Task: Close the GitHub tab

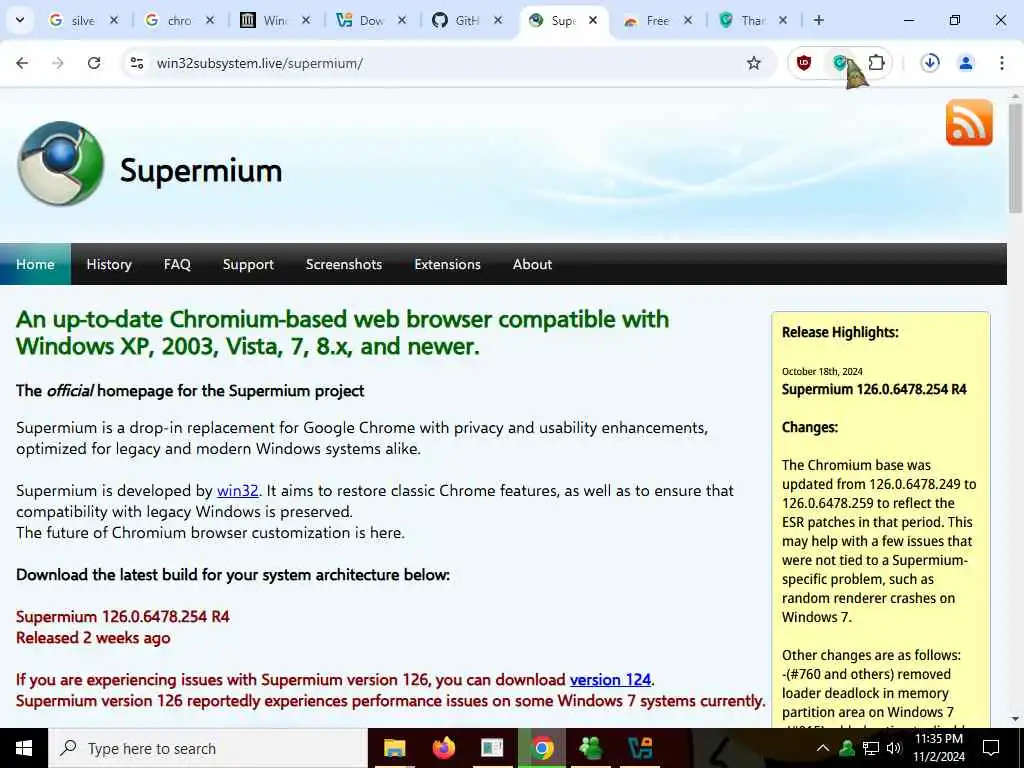Action: pyautogui.click(x=498, y=20)
